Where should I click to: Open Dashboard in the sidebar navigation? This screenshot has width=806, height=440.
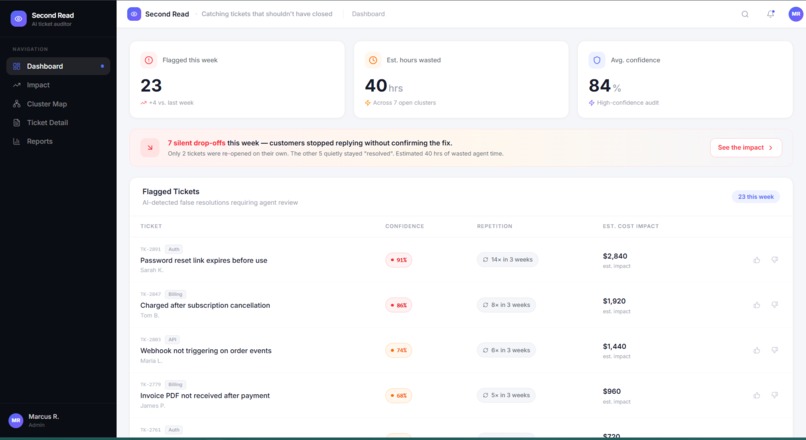[58, 66]
